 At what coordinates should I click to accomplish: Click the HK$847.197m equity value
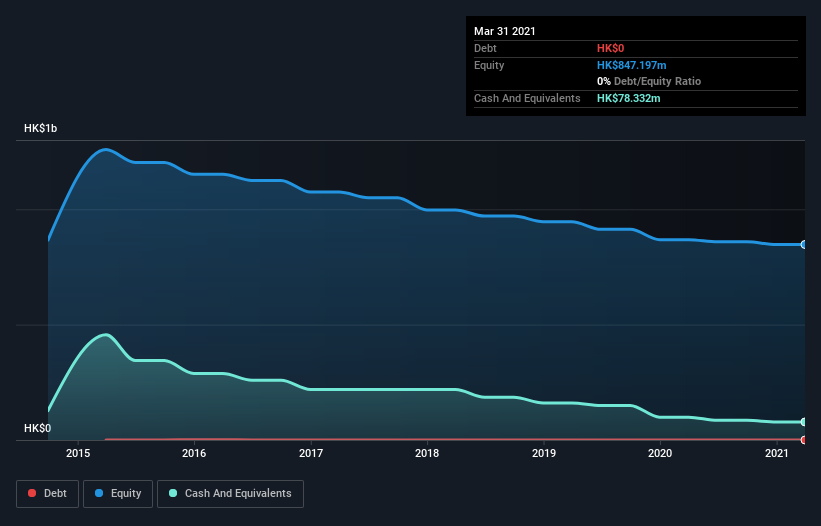point(631,65)
